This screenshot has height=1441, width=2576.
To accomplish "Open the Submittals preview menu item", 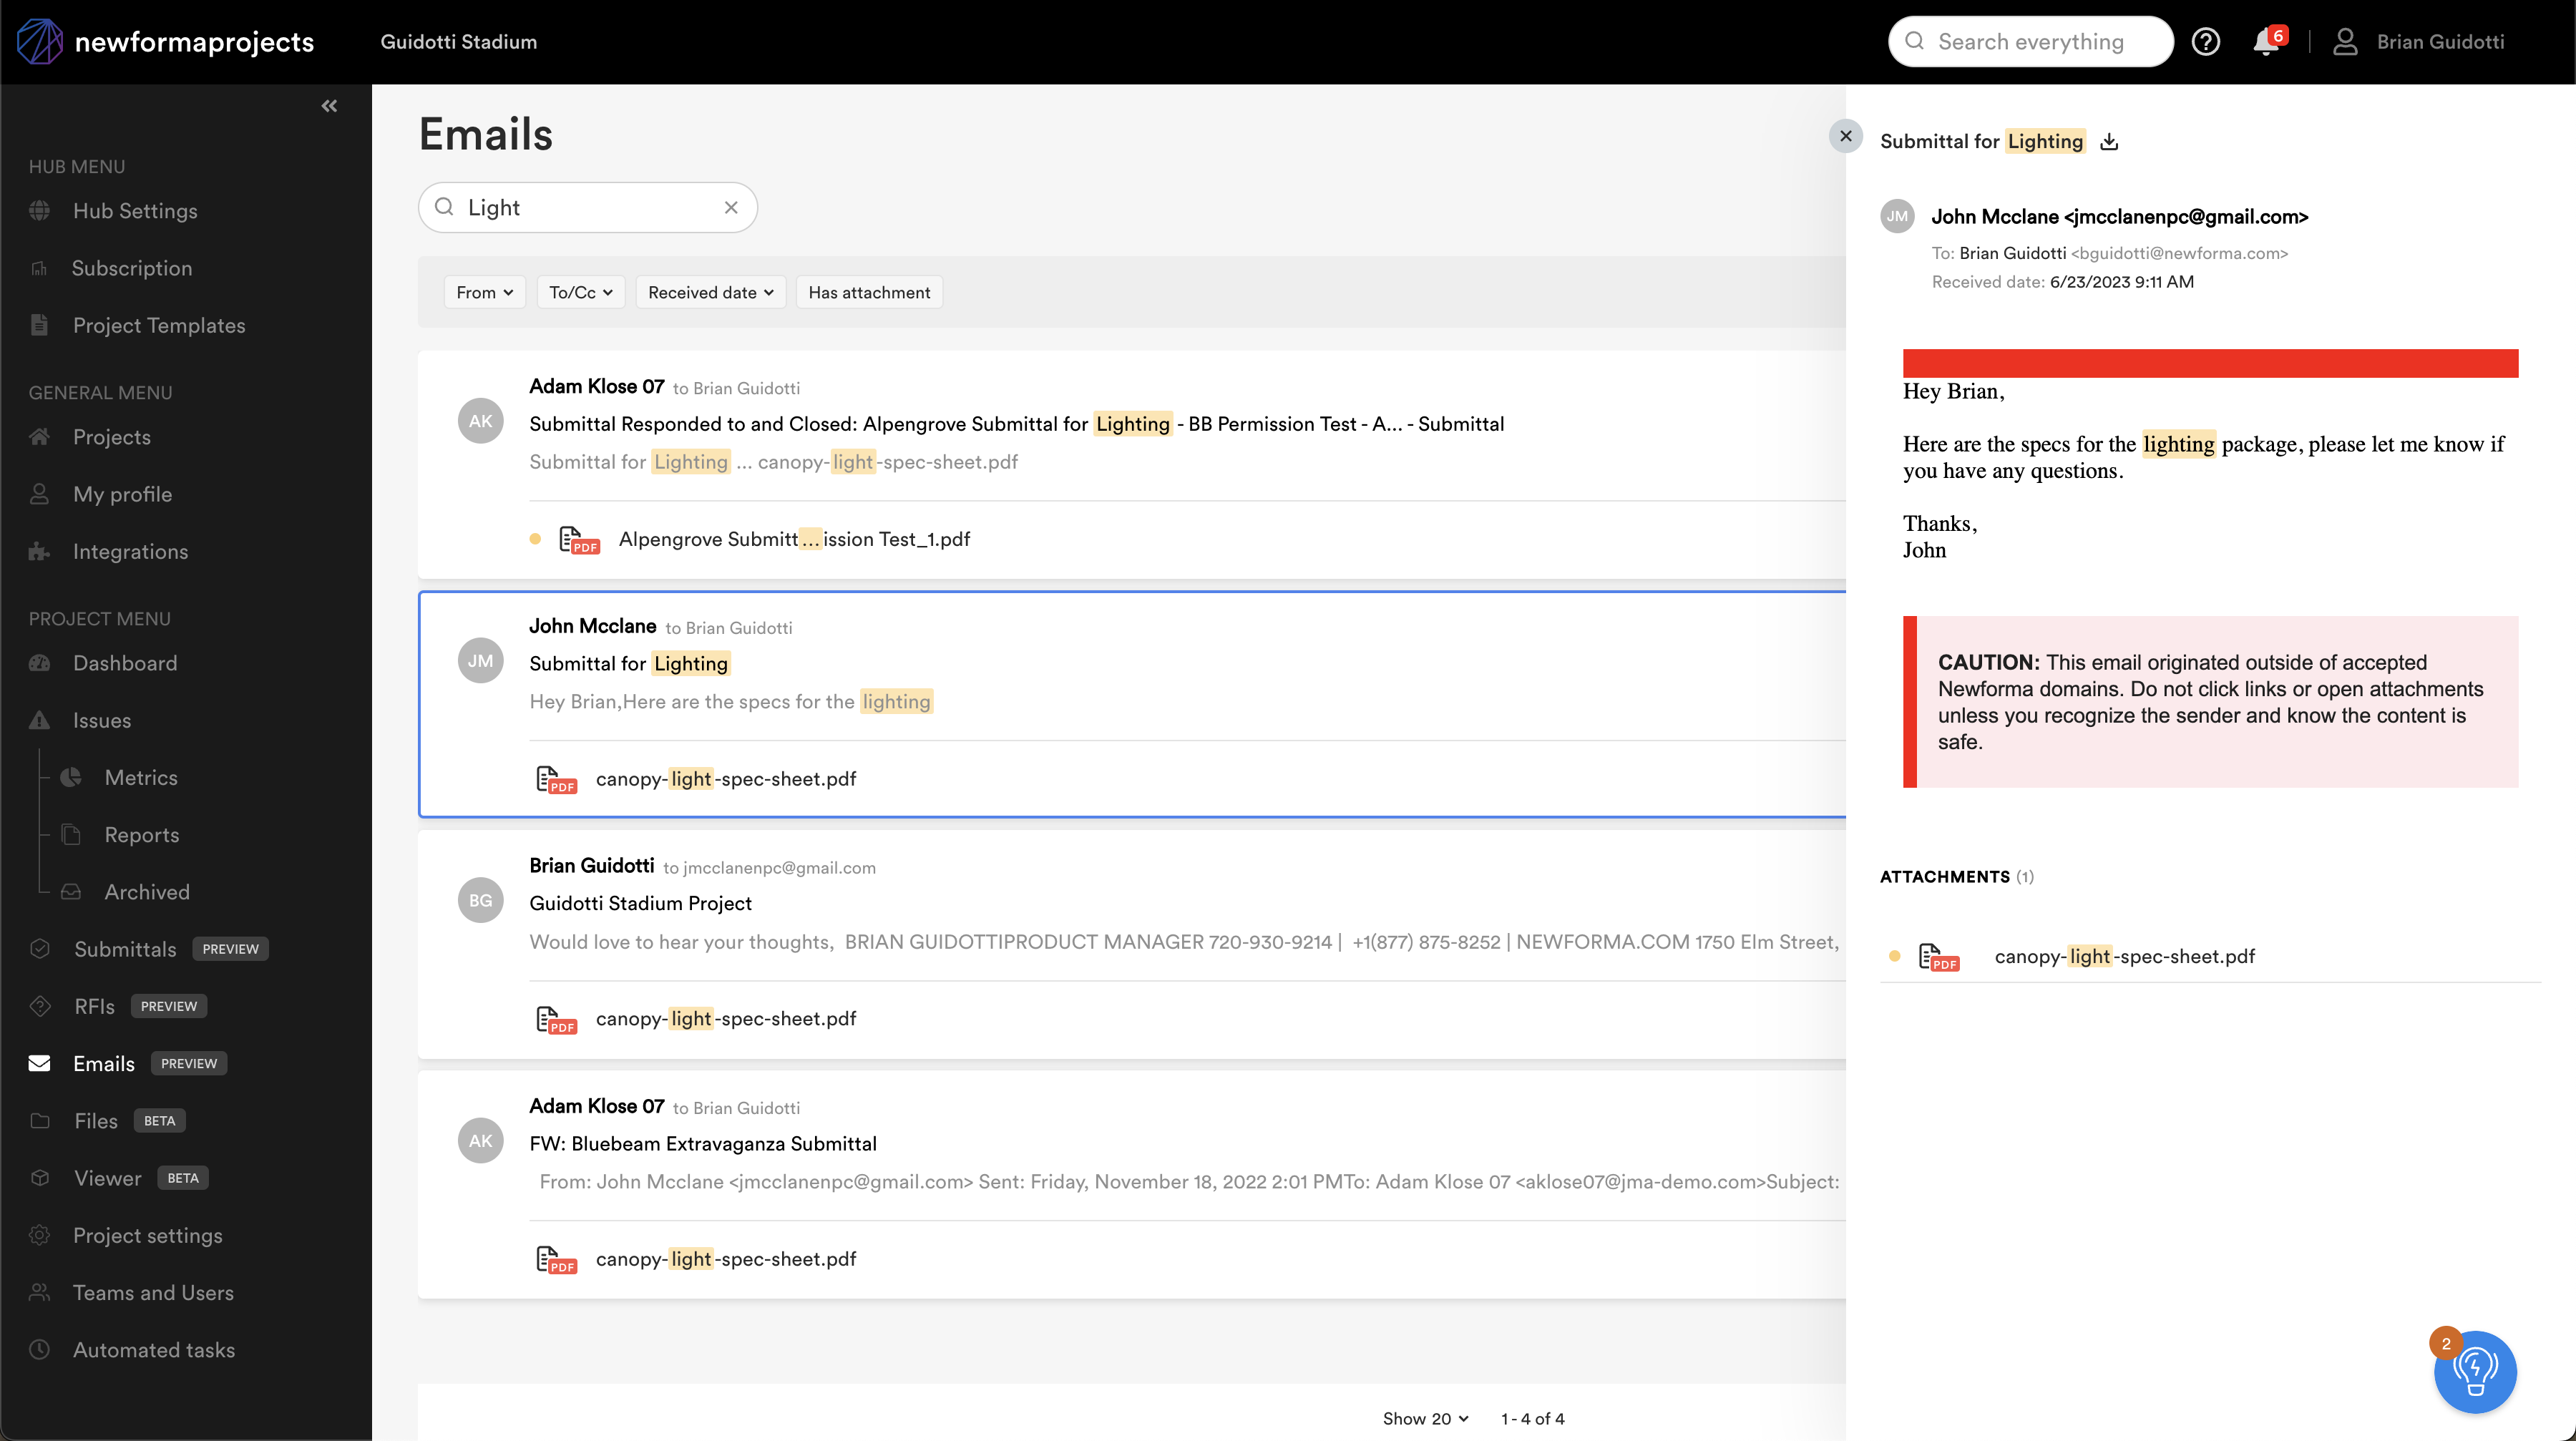I will [125, 949].
